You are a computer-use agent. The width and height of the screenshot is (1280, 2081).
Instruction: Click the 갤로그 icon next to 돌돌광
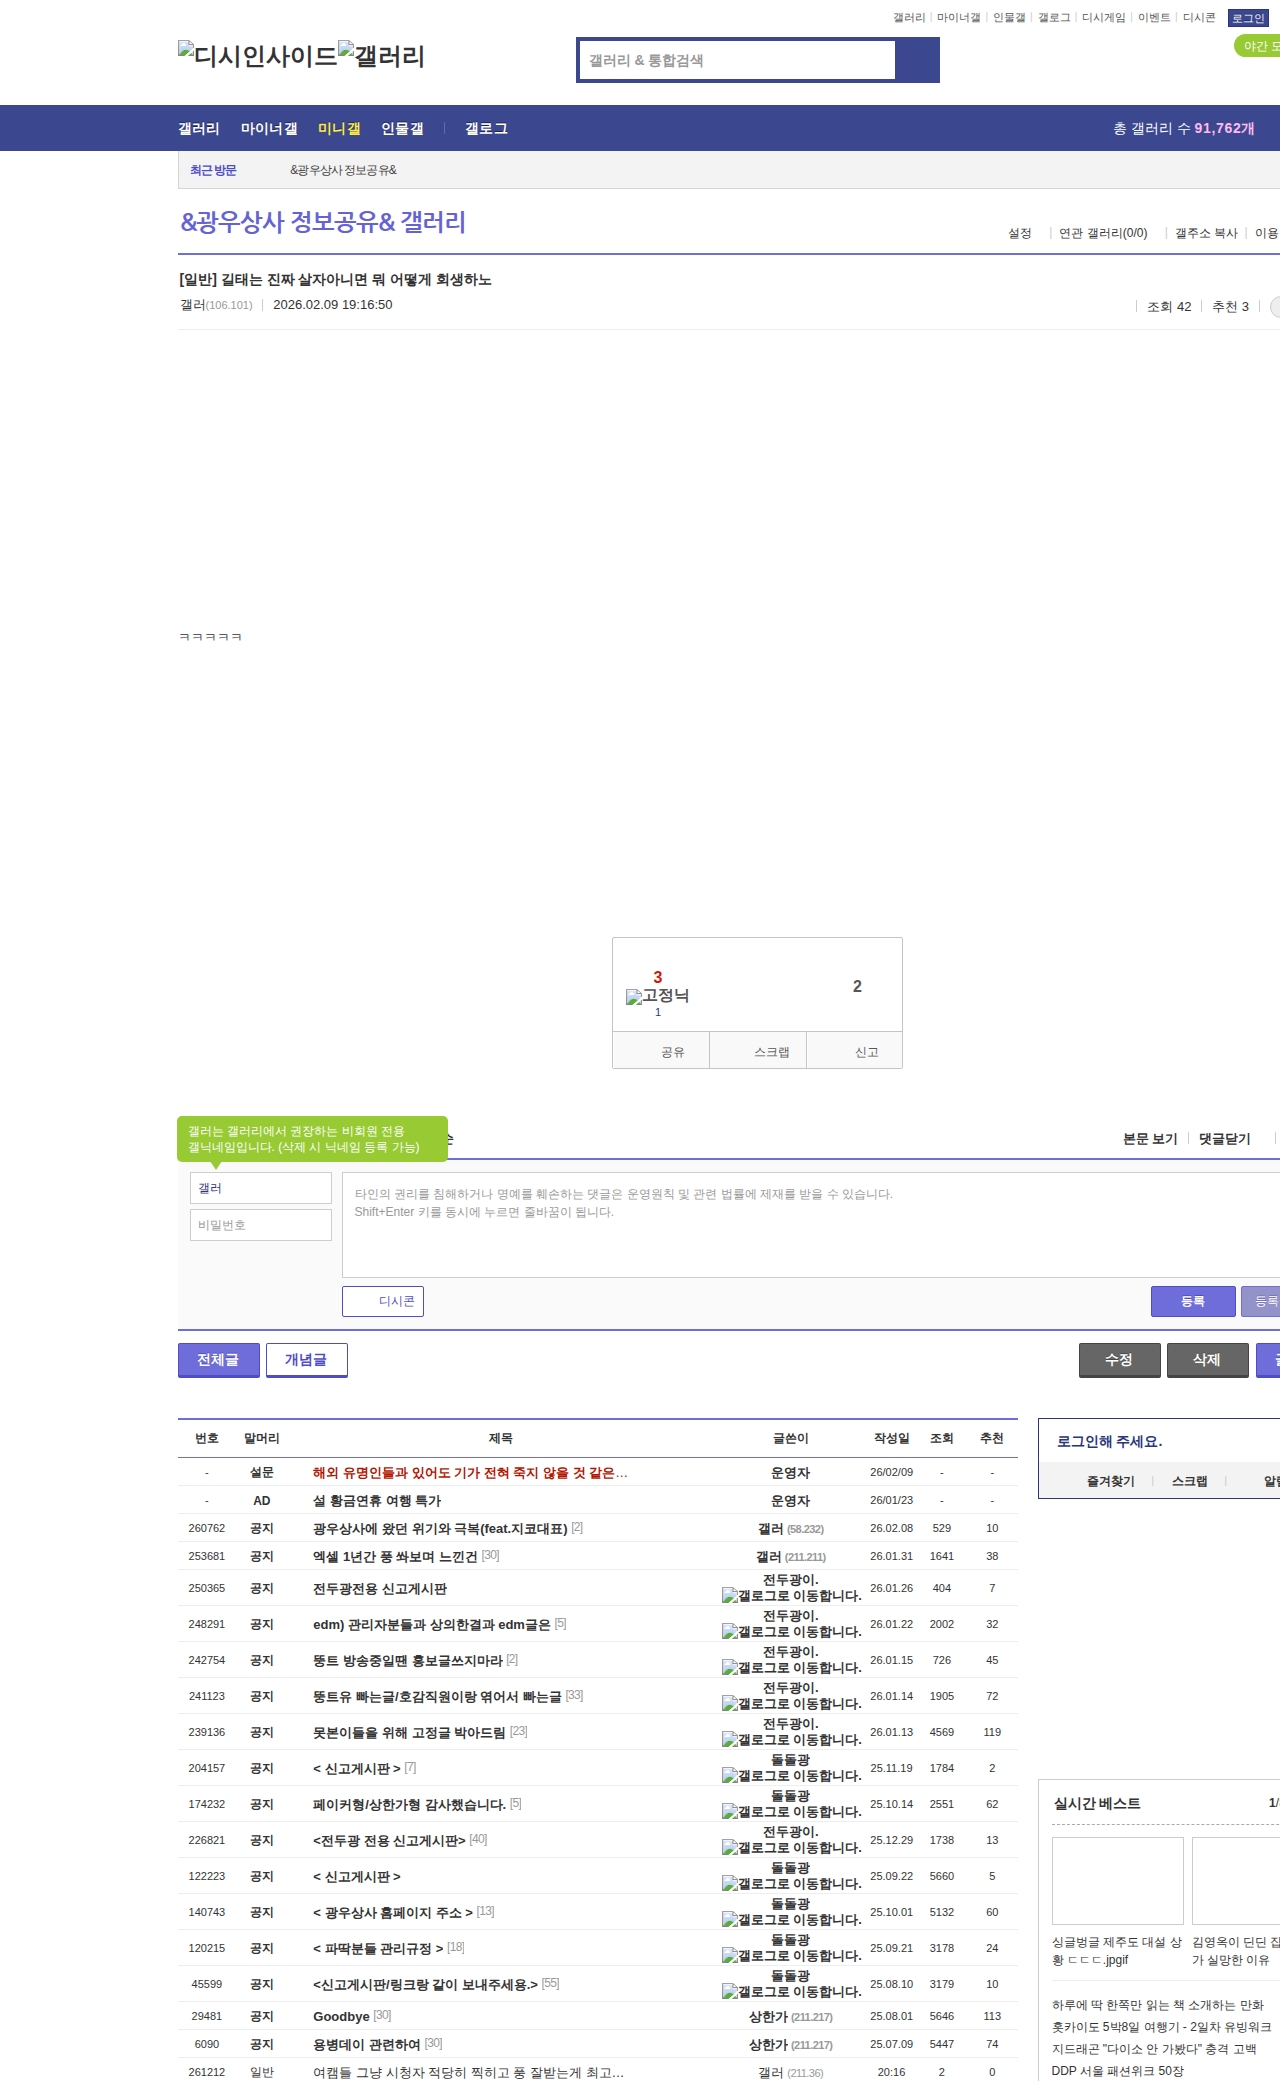coord(729,1776)
